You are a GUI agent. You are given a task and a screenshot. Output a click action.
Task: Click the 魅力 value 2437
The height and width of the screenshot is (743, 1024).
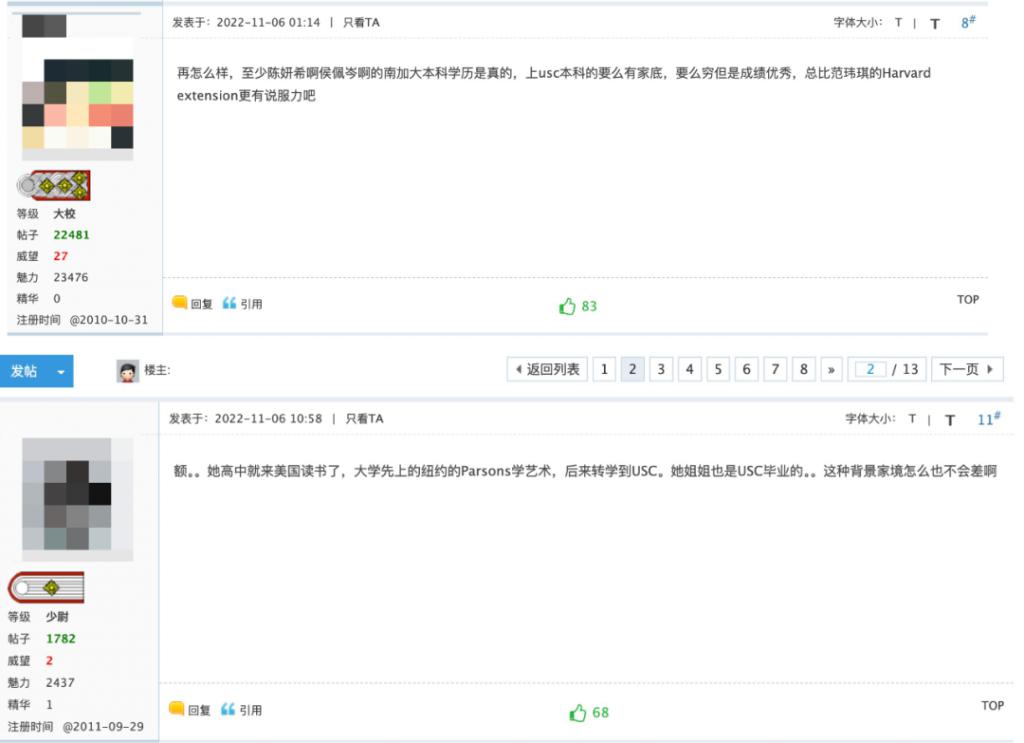coord(60,682)
